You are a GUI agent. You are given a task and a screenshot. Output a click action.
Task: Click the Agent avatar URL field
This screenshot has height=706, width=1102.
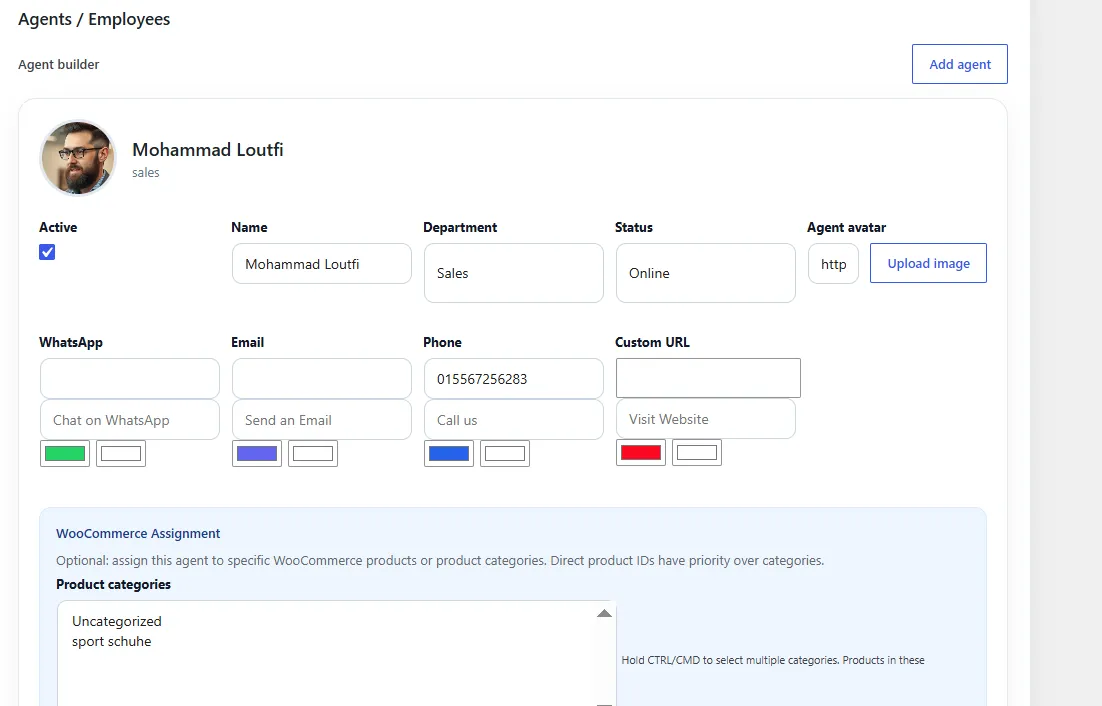834,263
